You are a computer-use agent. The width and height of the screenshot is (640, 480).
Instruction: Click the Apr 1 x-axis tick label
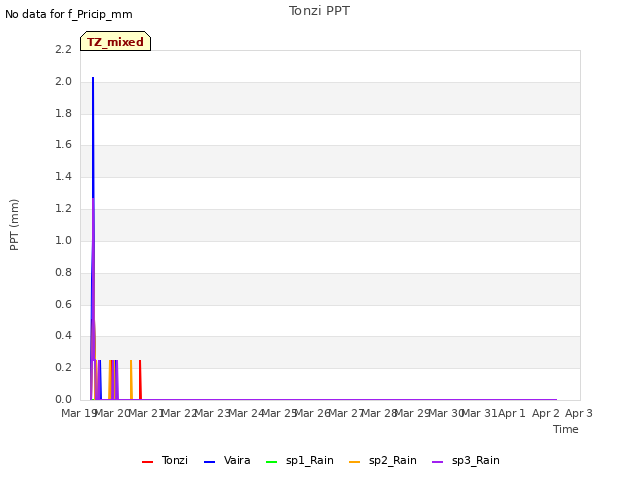pyautogui.click(x=512, y=413)
